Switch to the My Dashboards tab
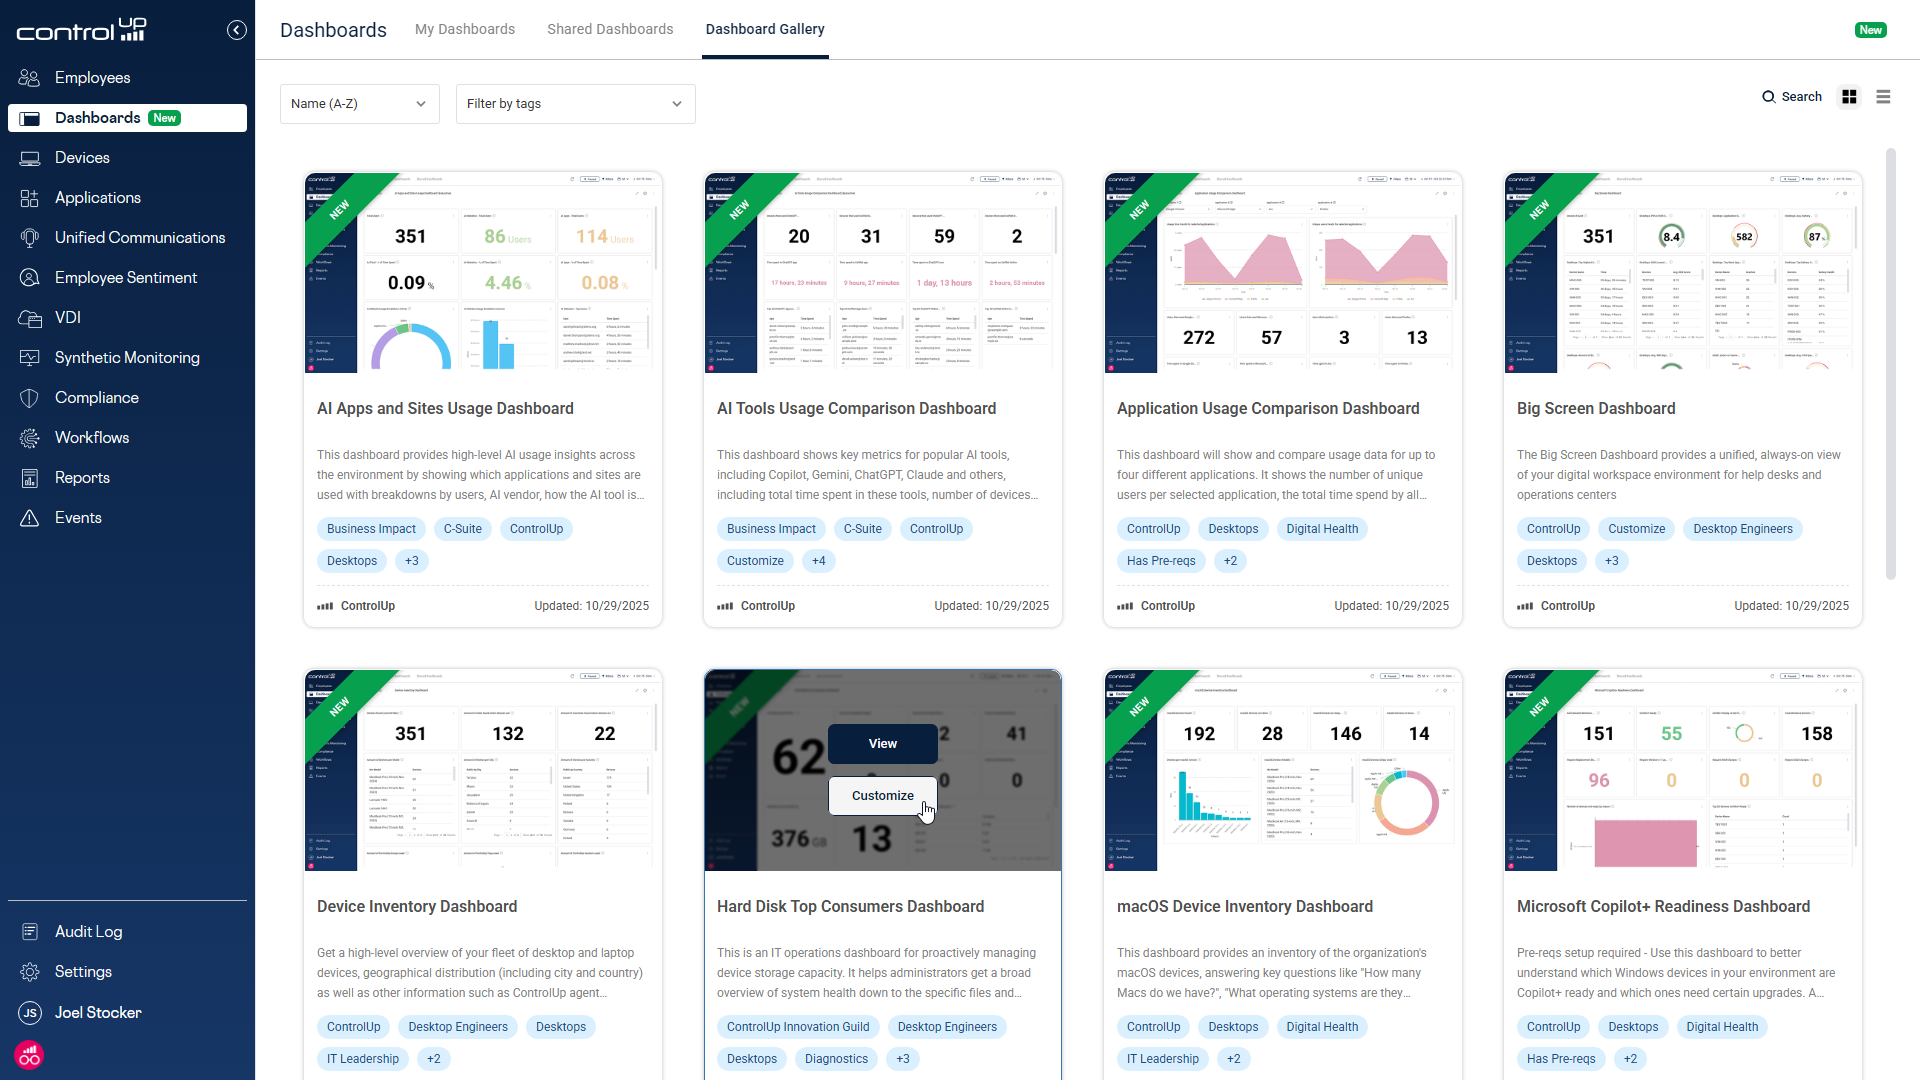 [x=464, y=29]
